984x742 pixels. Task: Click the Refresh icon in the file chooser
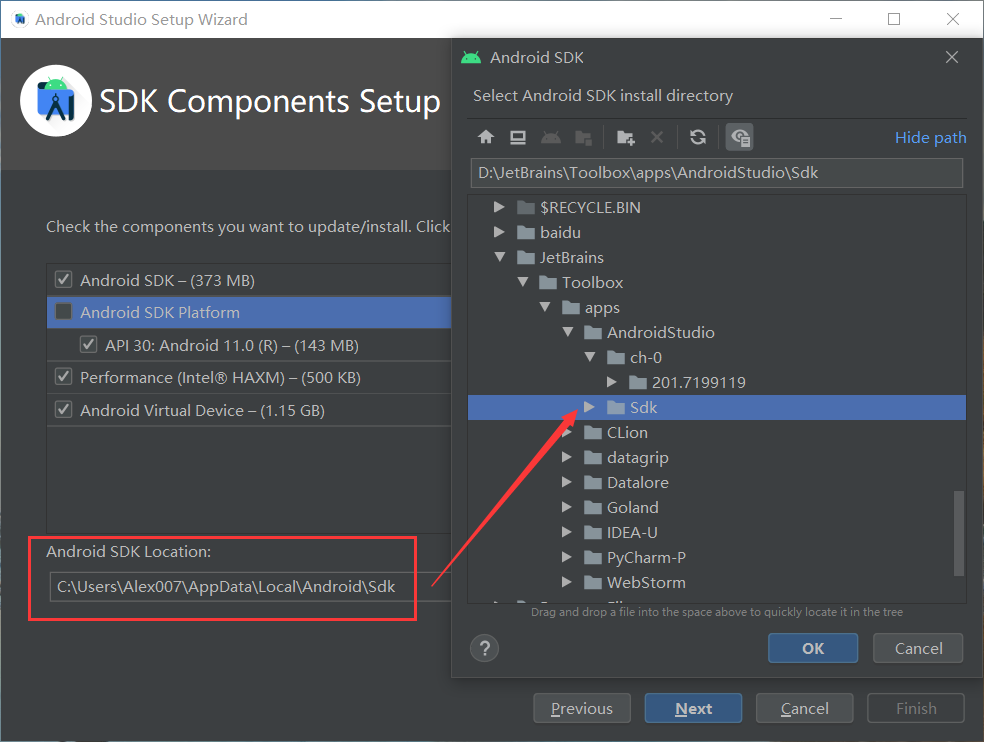point(697,137)
